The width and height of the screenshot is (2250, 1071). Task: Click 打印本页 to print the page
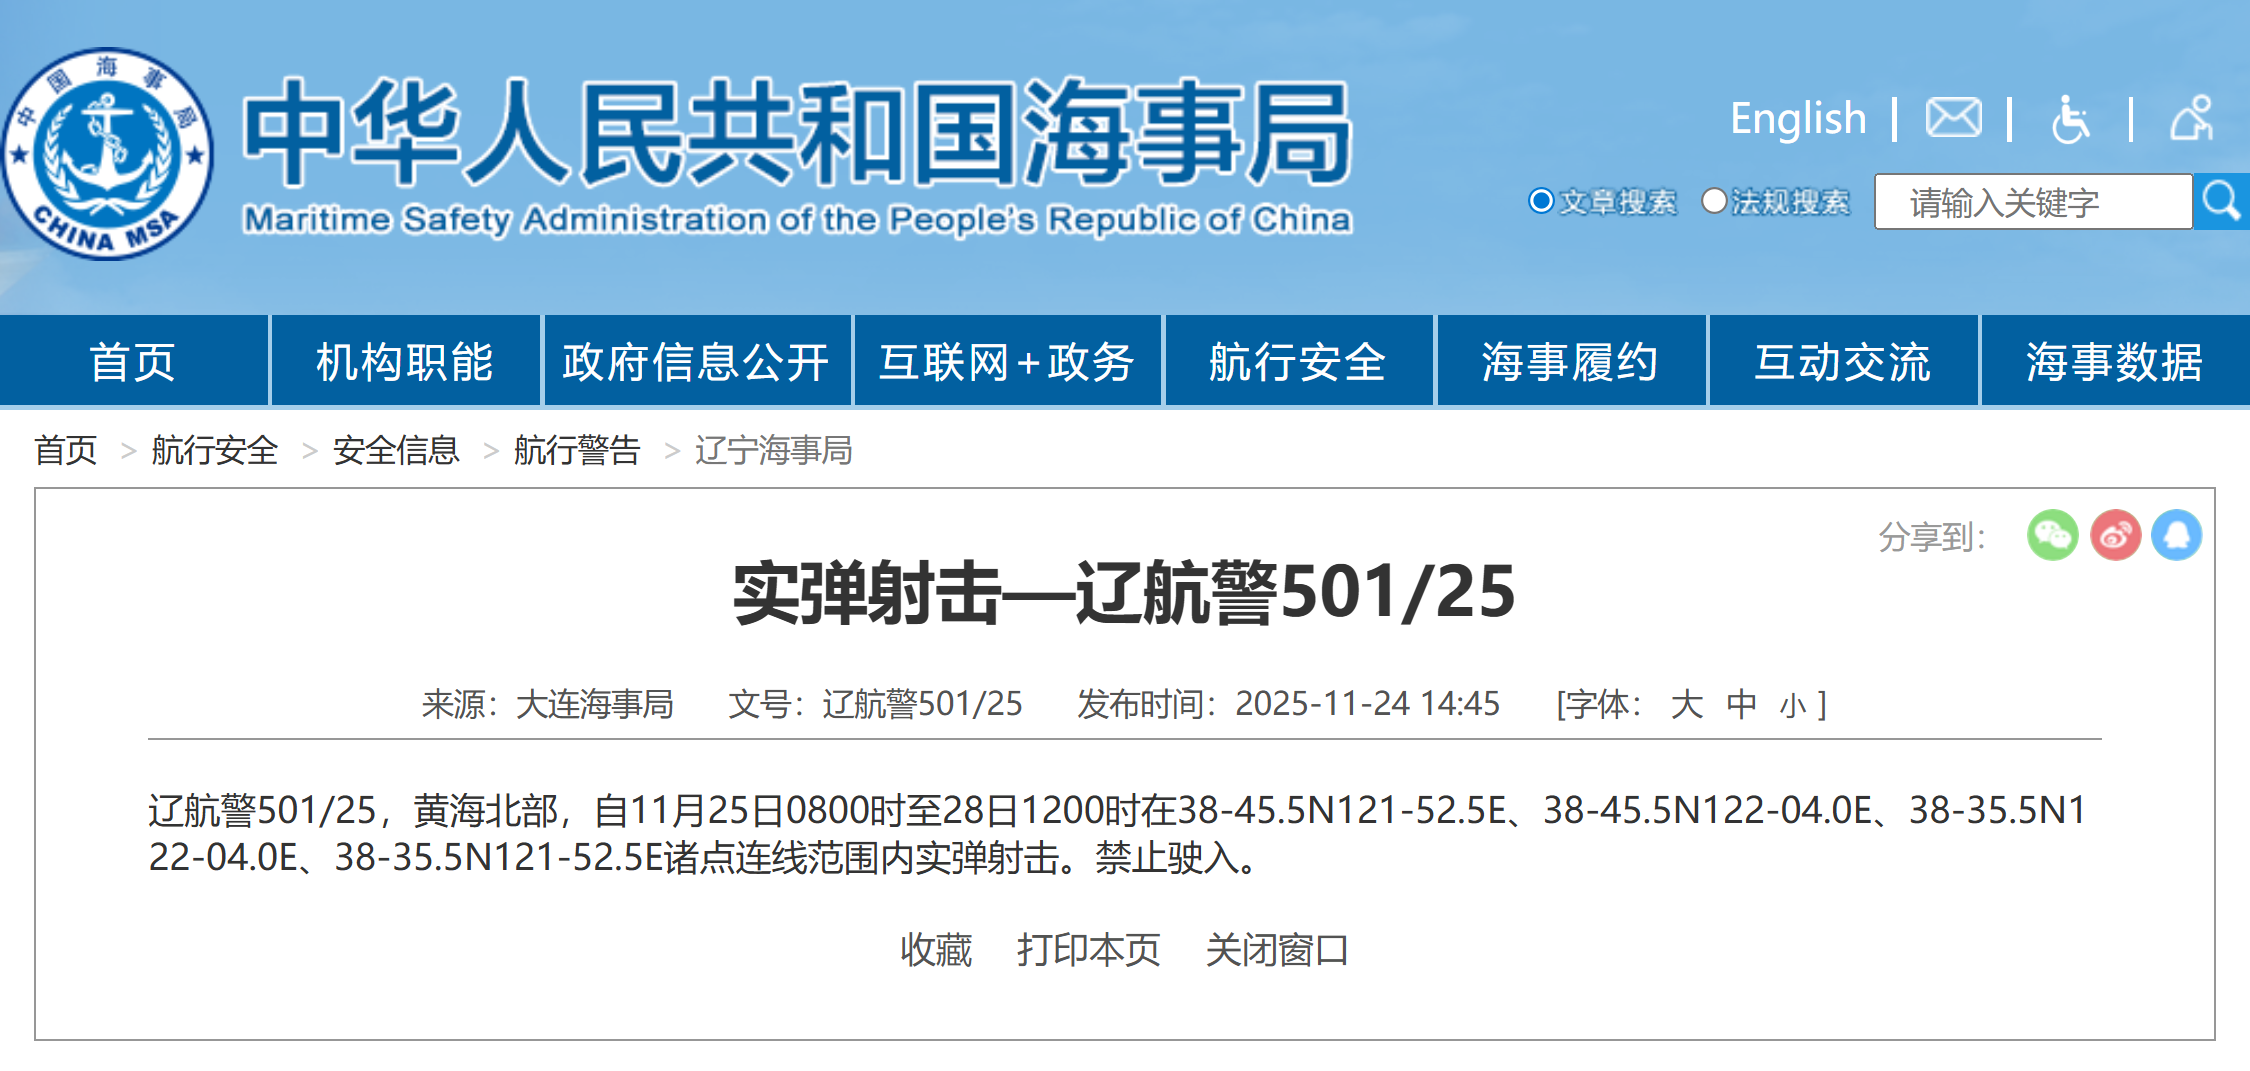click(x=1088, y=950)
